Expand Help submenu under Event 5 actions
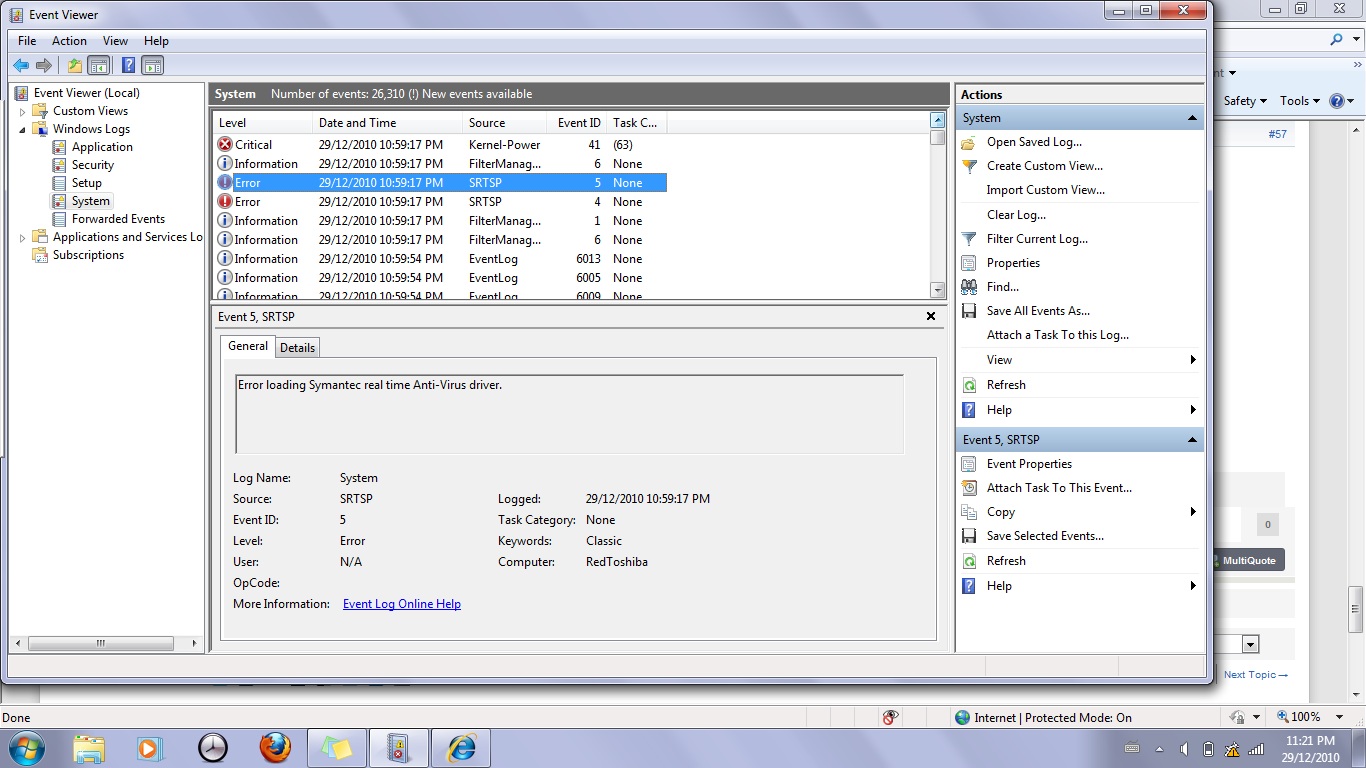The image size is (1366, 768). tap(1193, 586)
